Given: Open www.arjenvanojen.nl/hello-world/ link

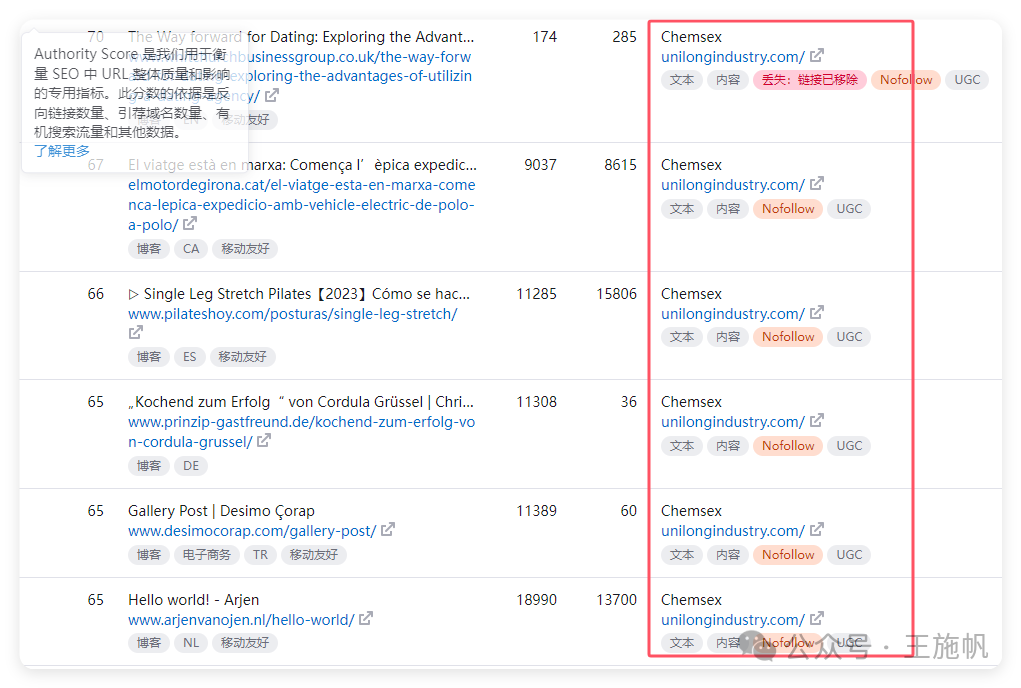Looking at the screenshot, I should point(241,620).
